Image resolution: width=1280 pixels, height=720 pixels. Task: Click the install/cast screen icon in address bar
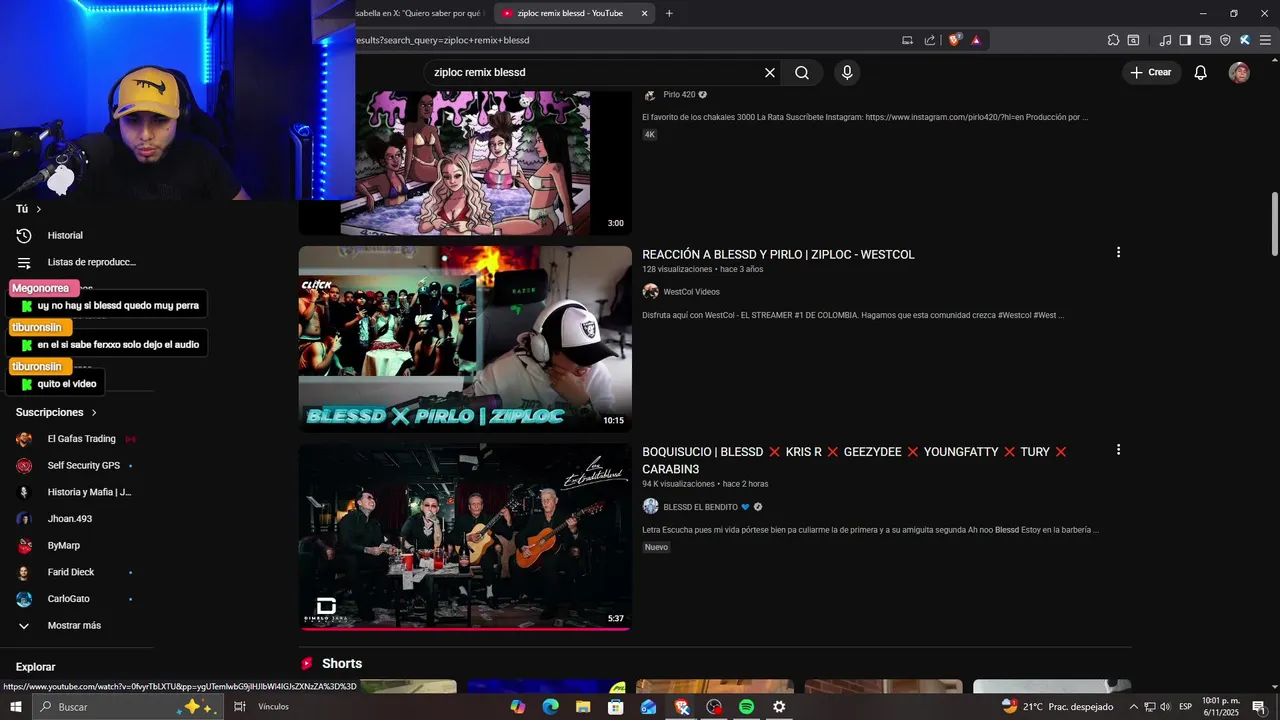(907, 41)
